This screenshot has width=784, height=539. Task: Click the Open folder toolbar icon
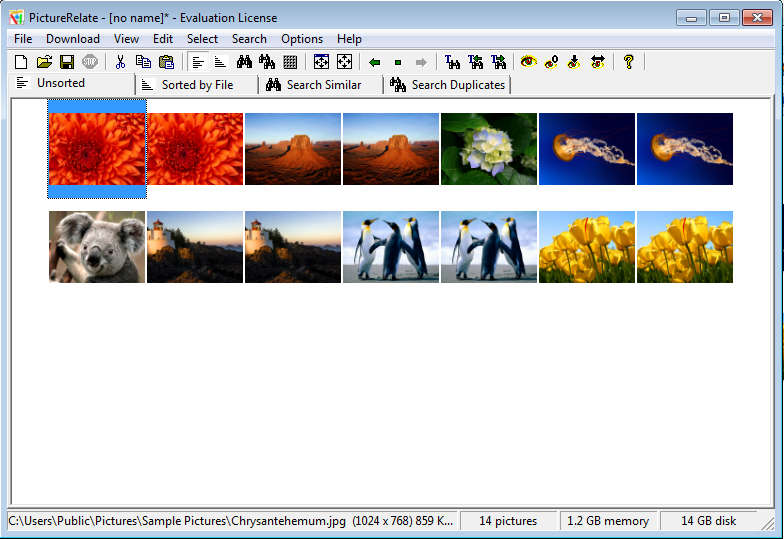tap(44, 62)
